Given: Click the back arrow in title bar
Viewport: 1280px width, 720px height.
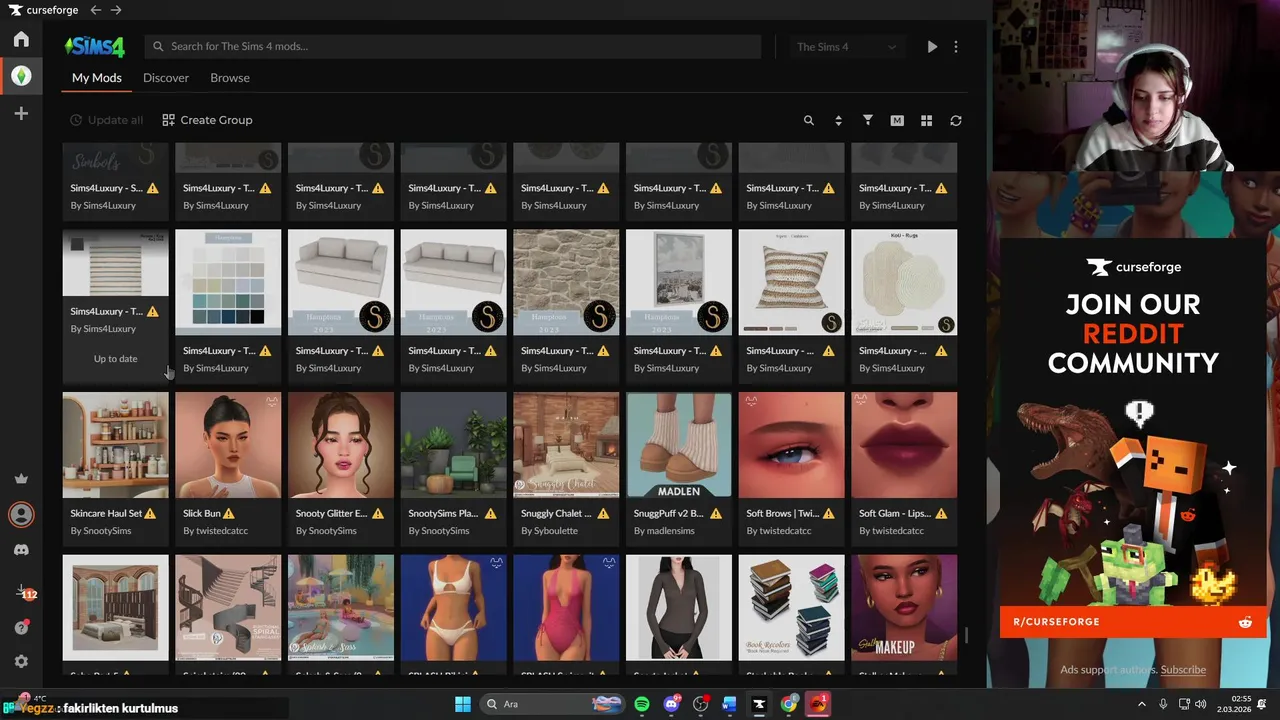Looking at the screenshot, I should click(x=96, y=10).
